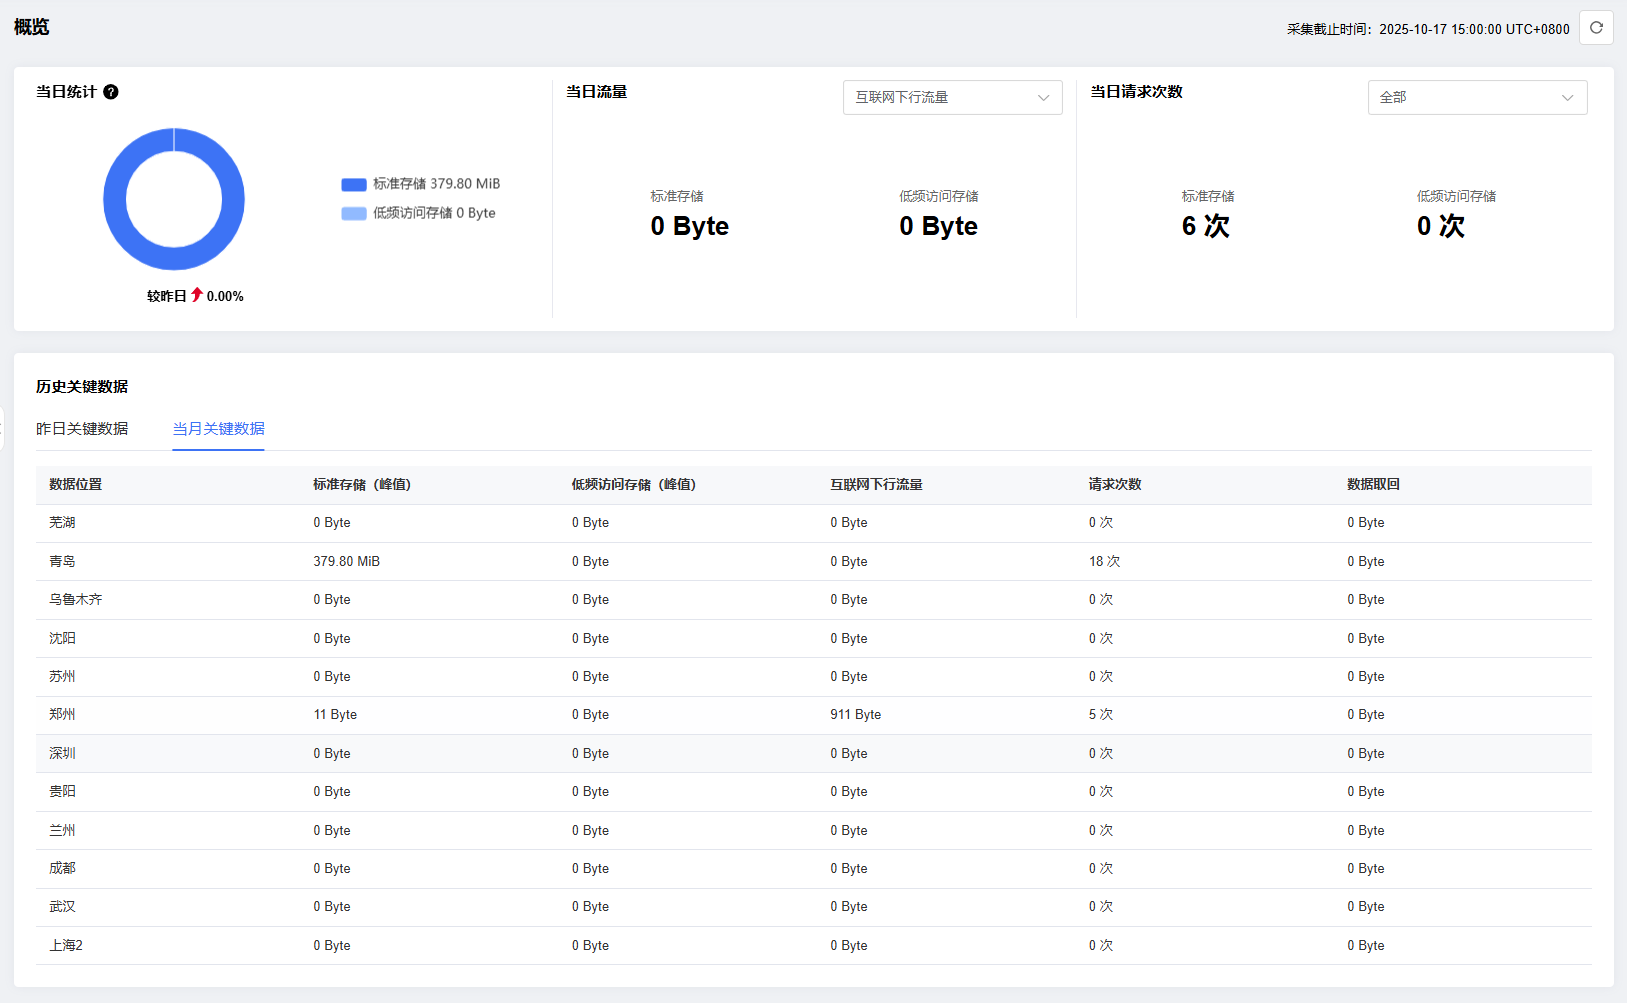This screenshot has width=1627, height=1003.
Task: Switch to the 昨日关键数据 tab
Action: [x=82, y=429]
